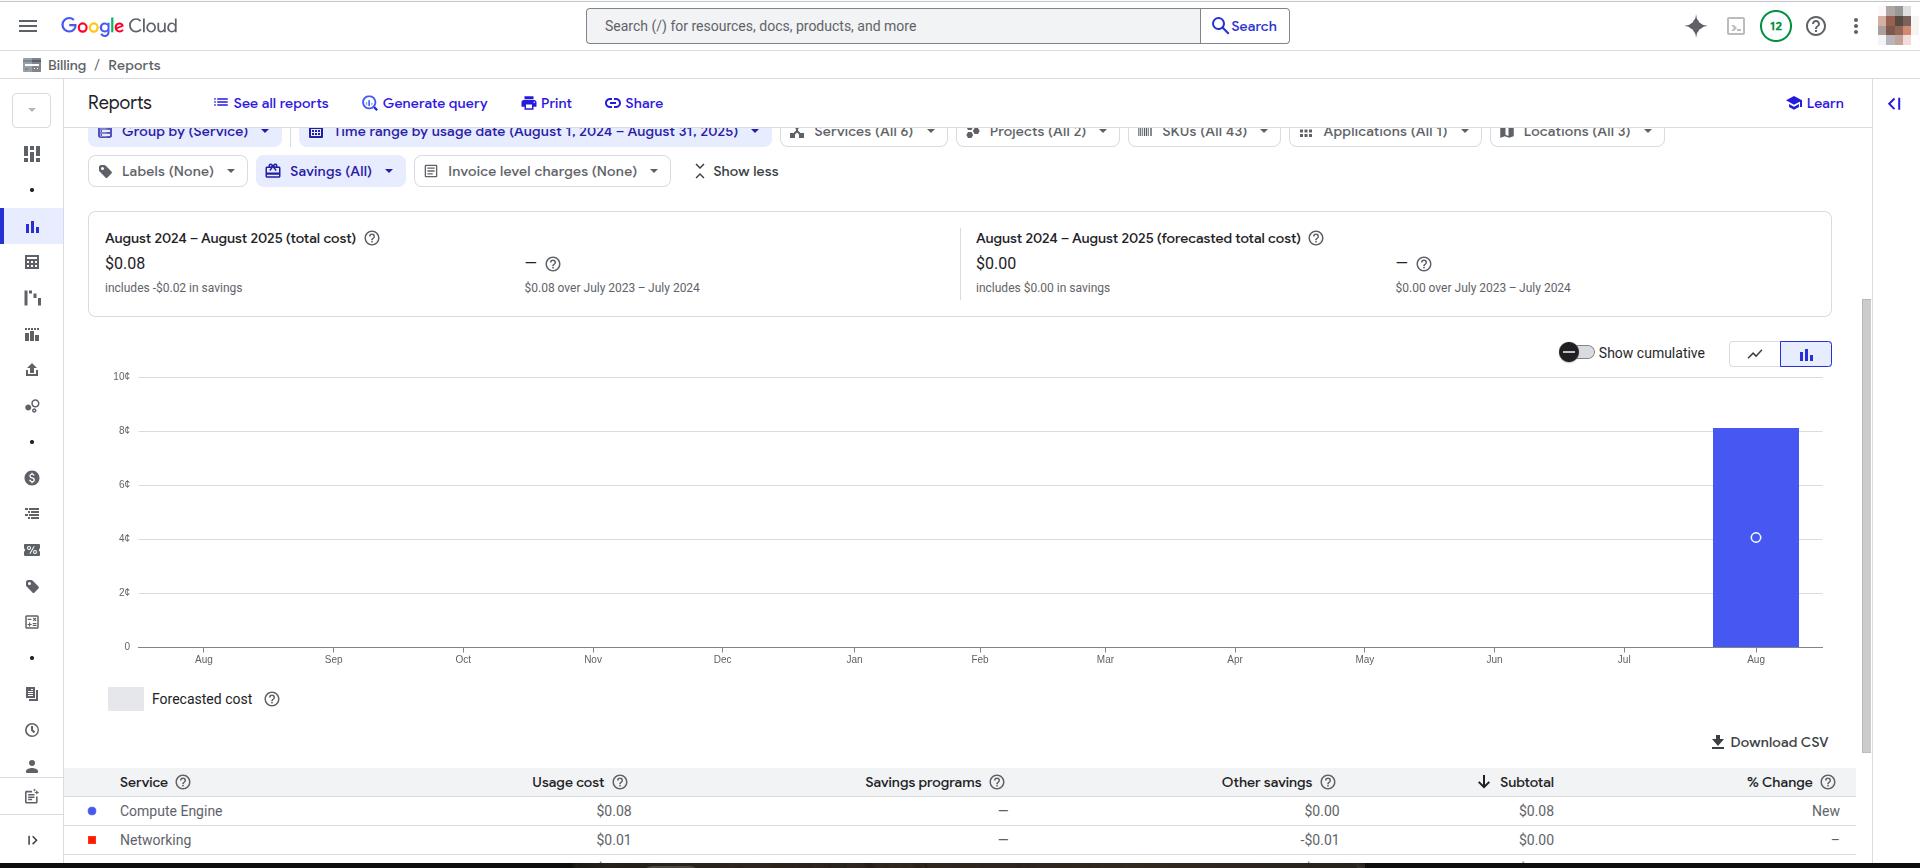Expand Invoice level charges dropdown
This screenshot has width=1920, height=868.
[542, 171]
